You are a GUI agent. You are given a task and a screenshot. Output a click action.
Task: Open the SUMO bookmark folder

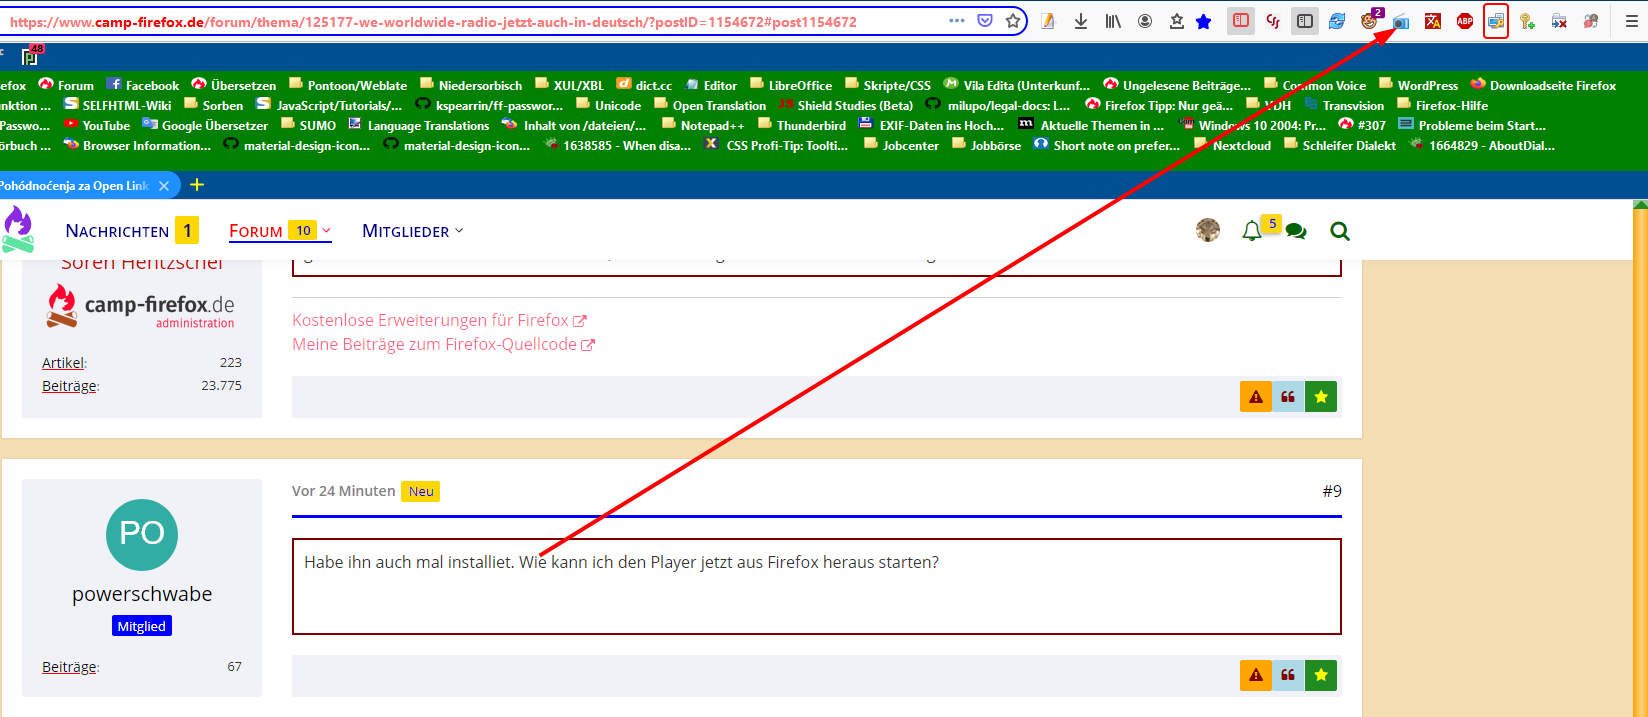308,125
